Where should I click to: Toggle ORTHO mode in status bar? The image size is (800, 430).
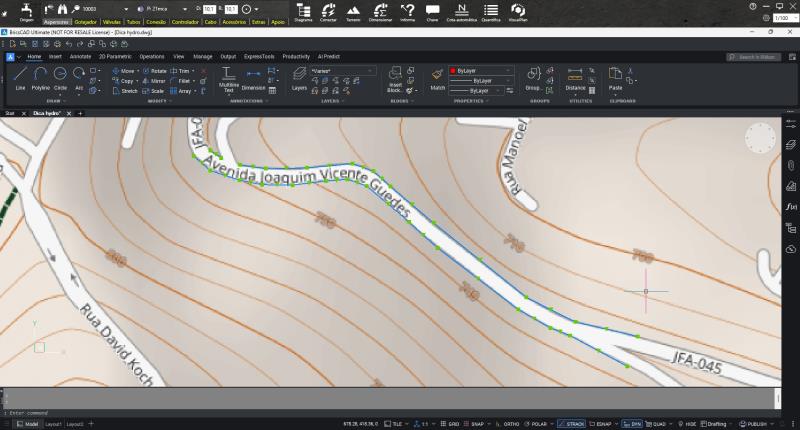coord(512,424)
